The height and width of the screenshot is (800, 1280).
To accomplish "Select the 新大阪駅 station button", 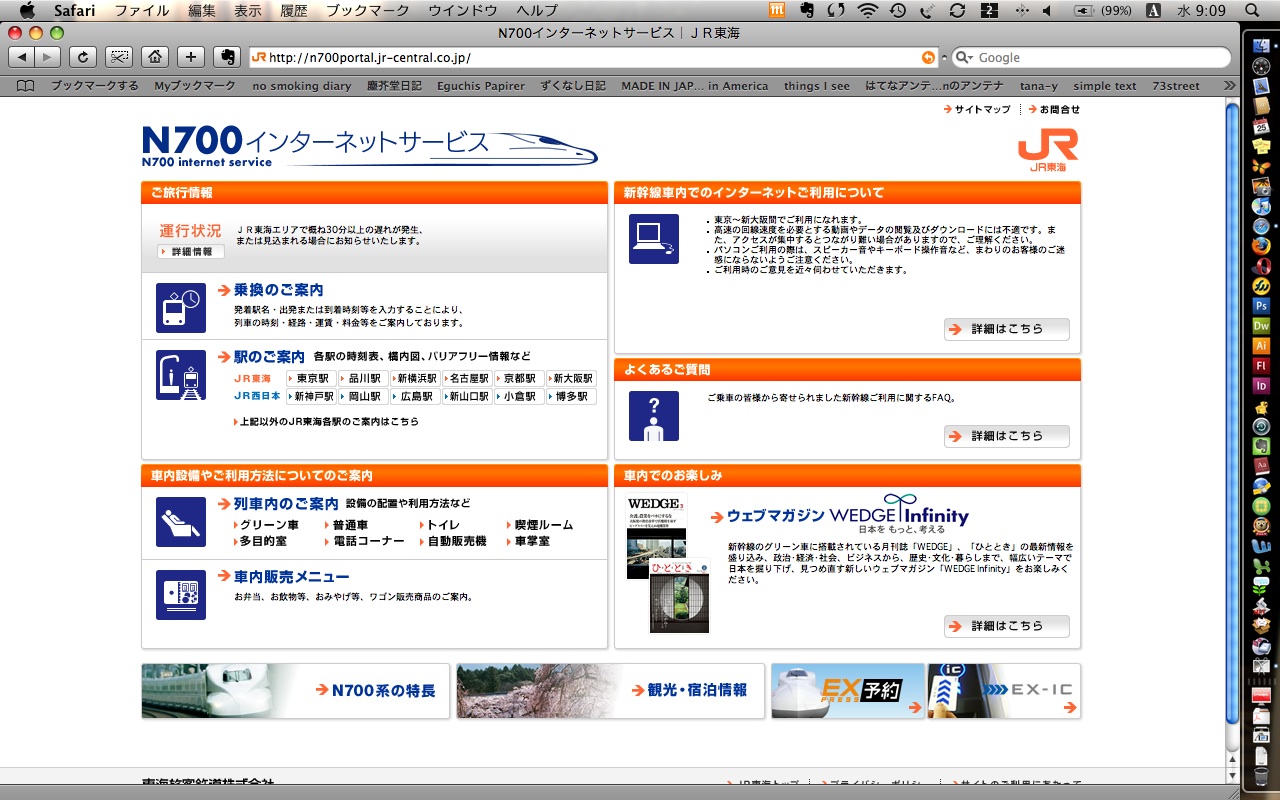I will click(x=572, y=379).
